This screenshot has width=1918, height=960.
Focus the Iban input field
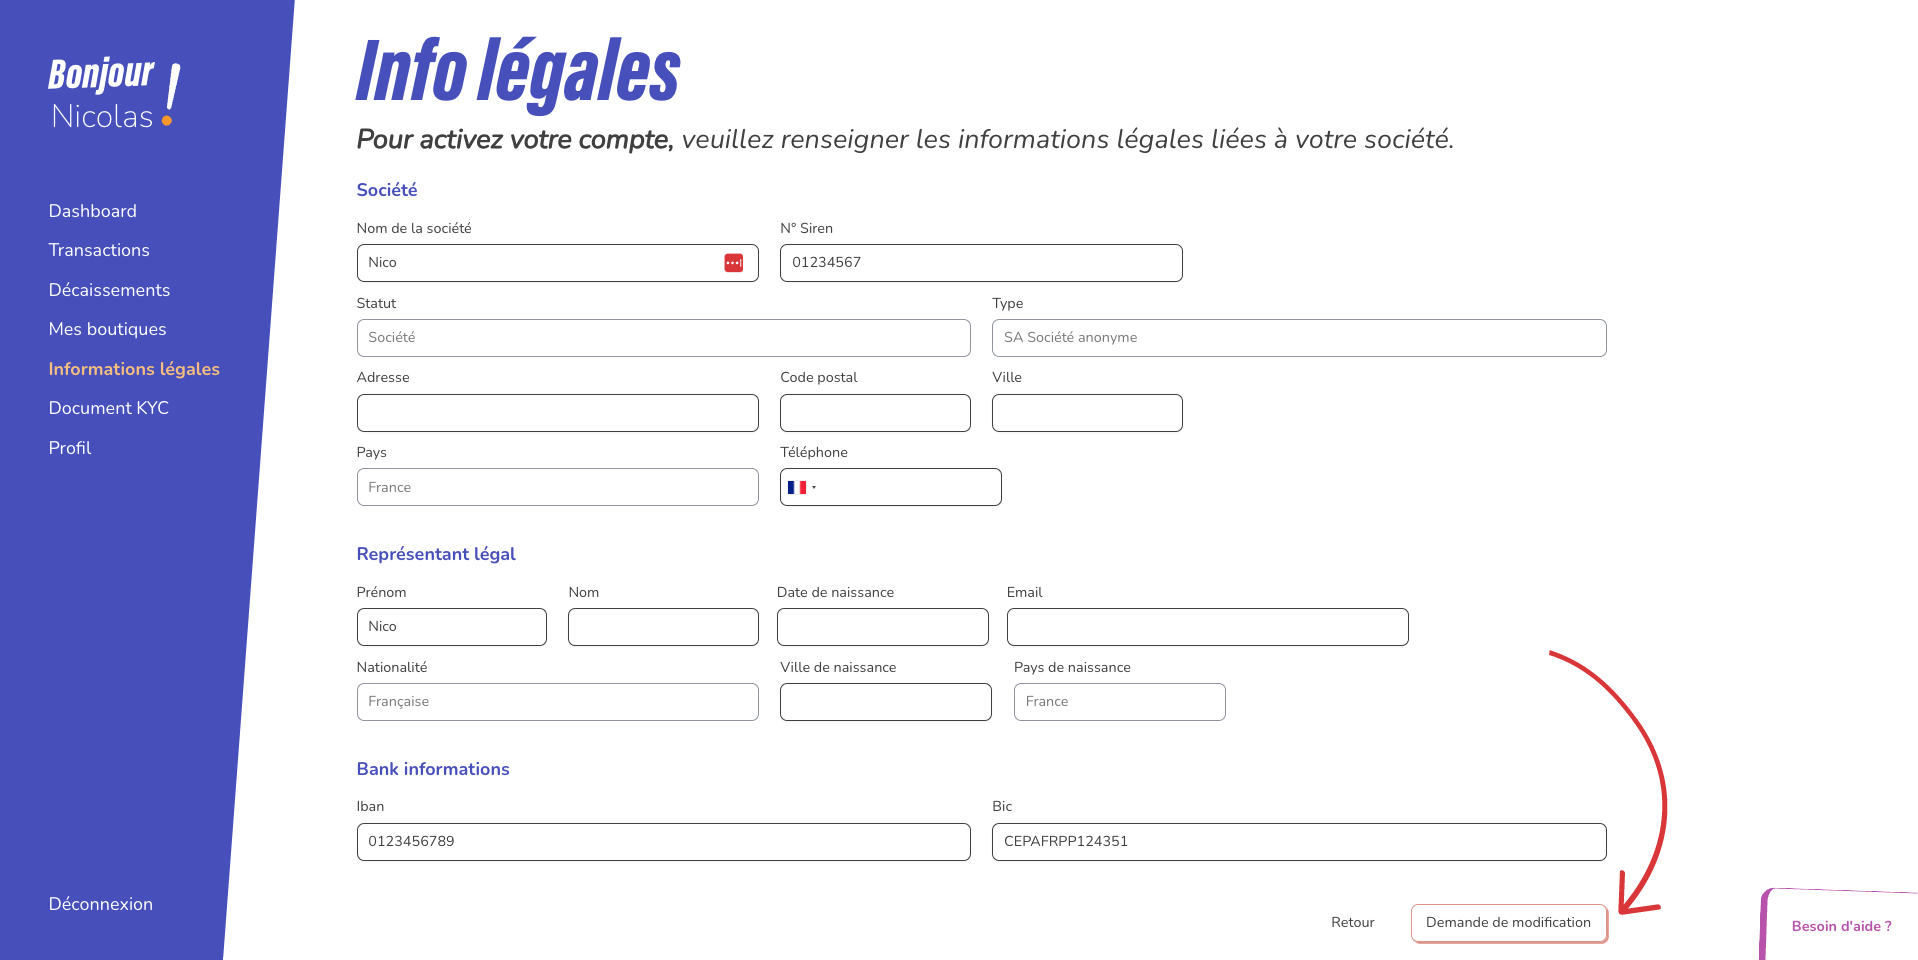[663, 842]
